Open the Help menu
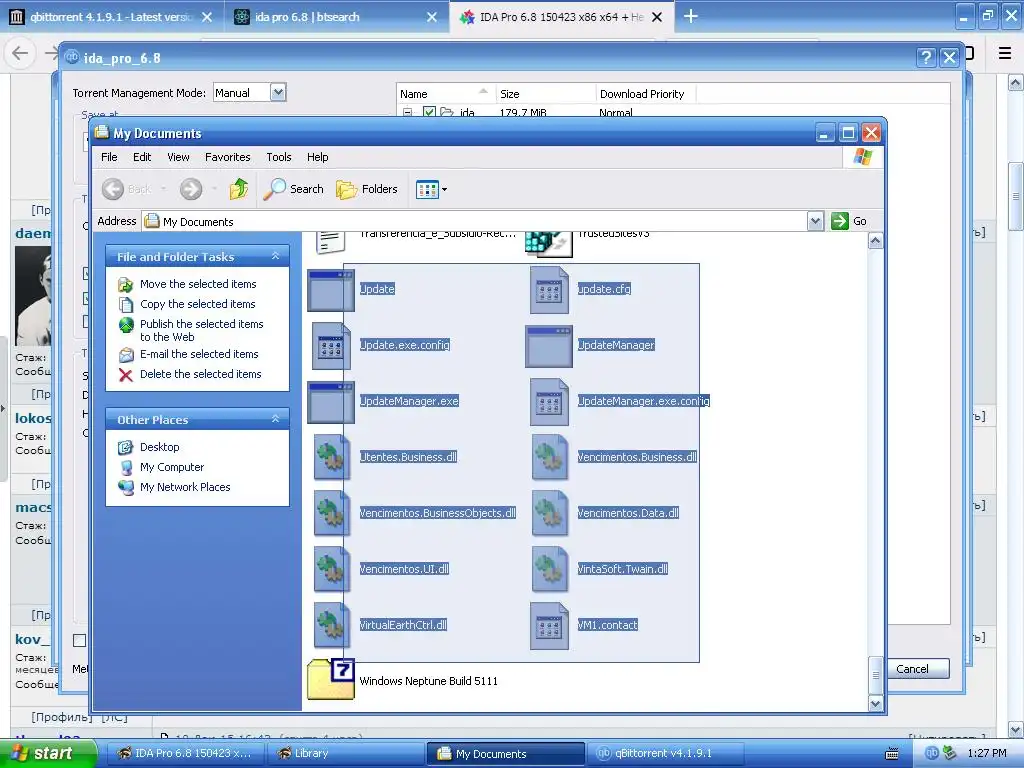This screenshot has width=1024, height=768. (x=317, y=157)
